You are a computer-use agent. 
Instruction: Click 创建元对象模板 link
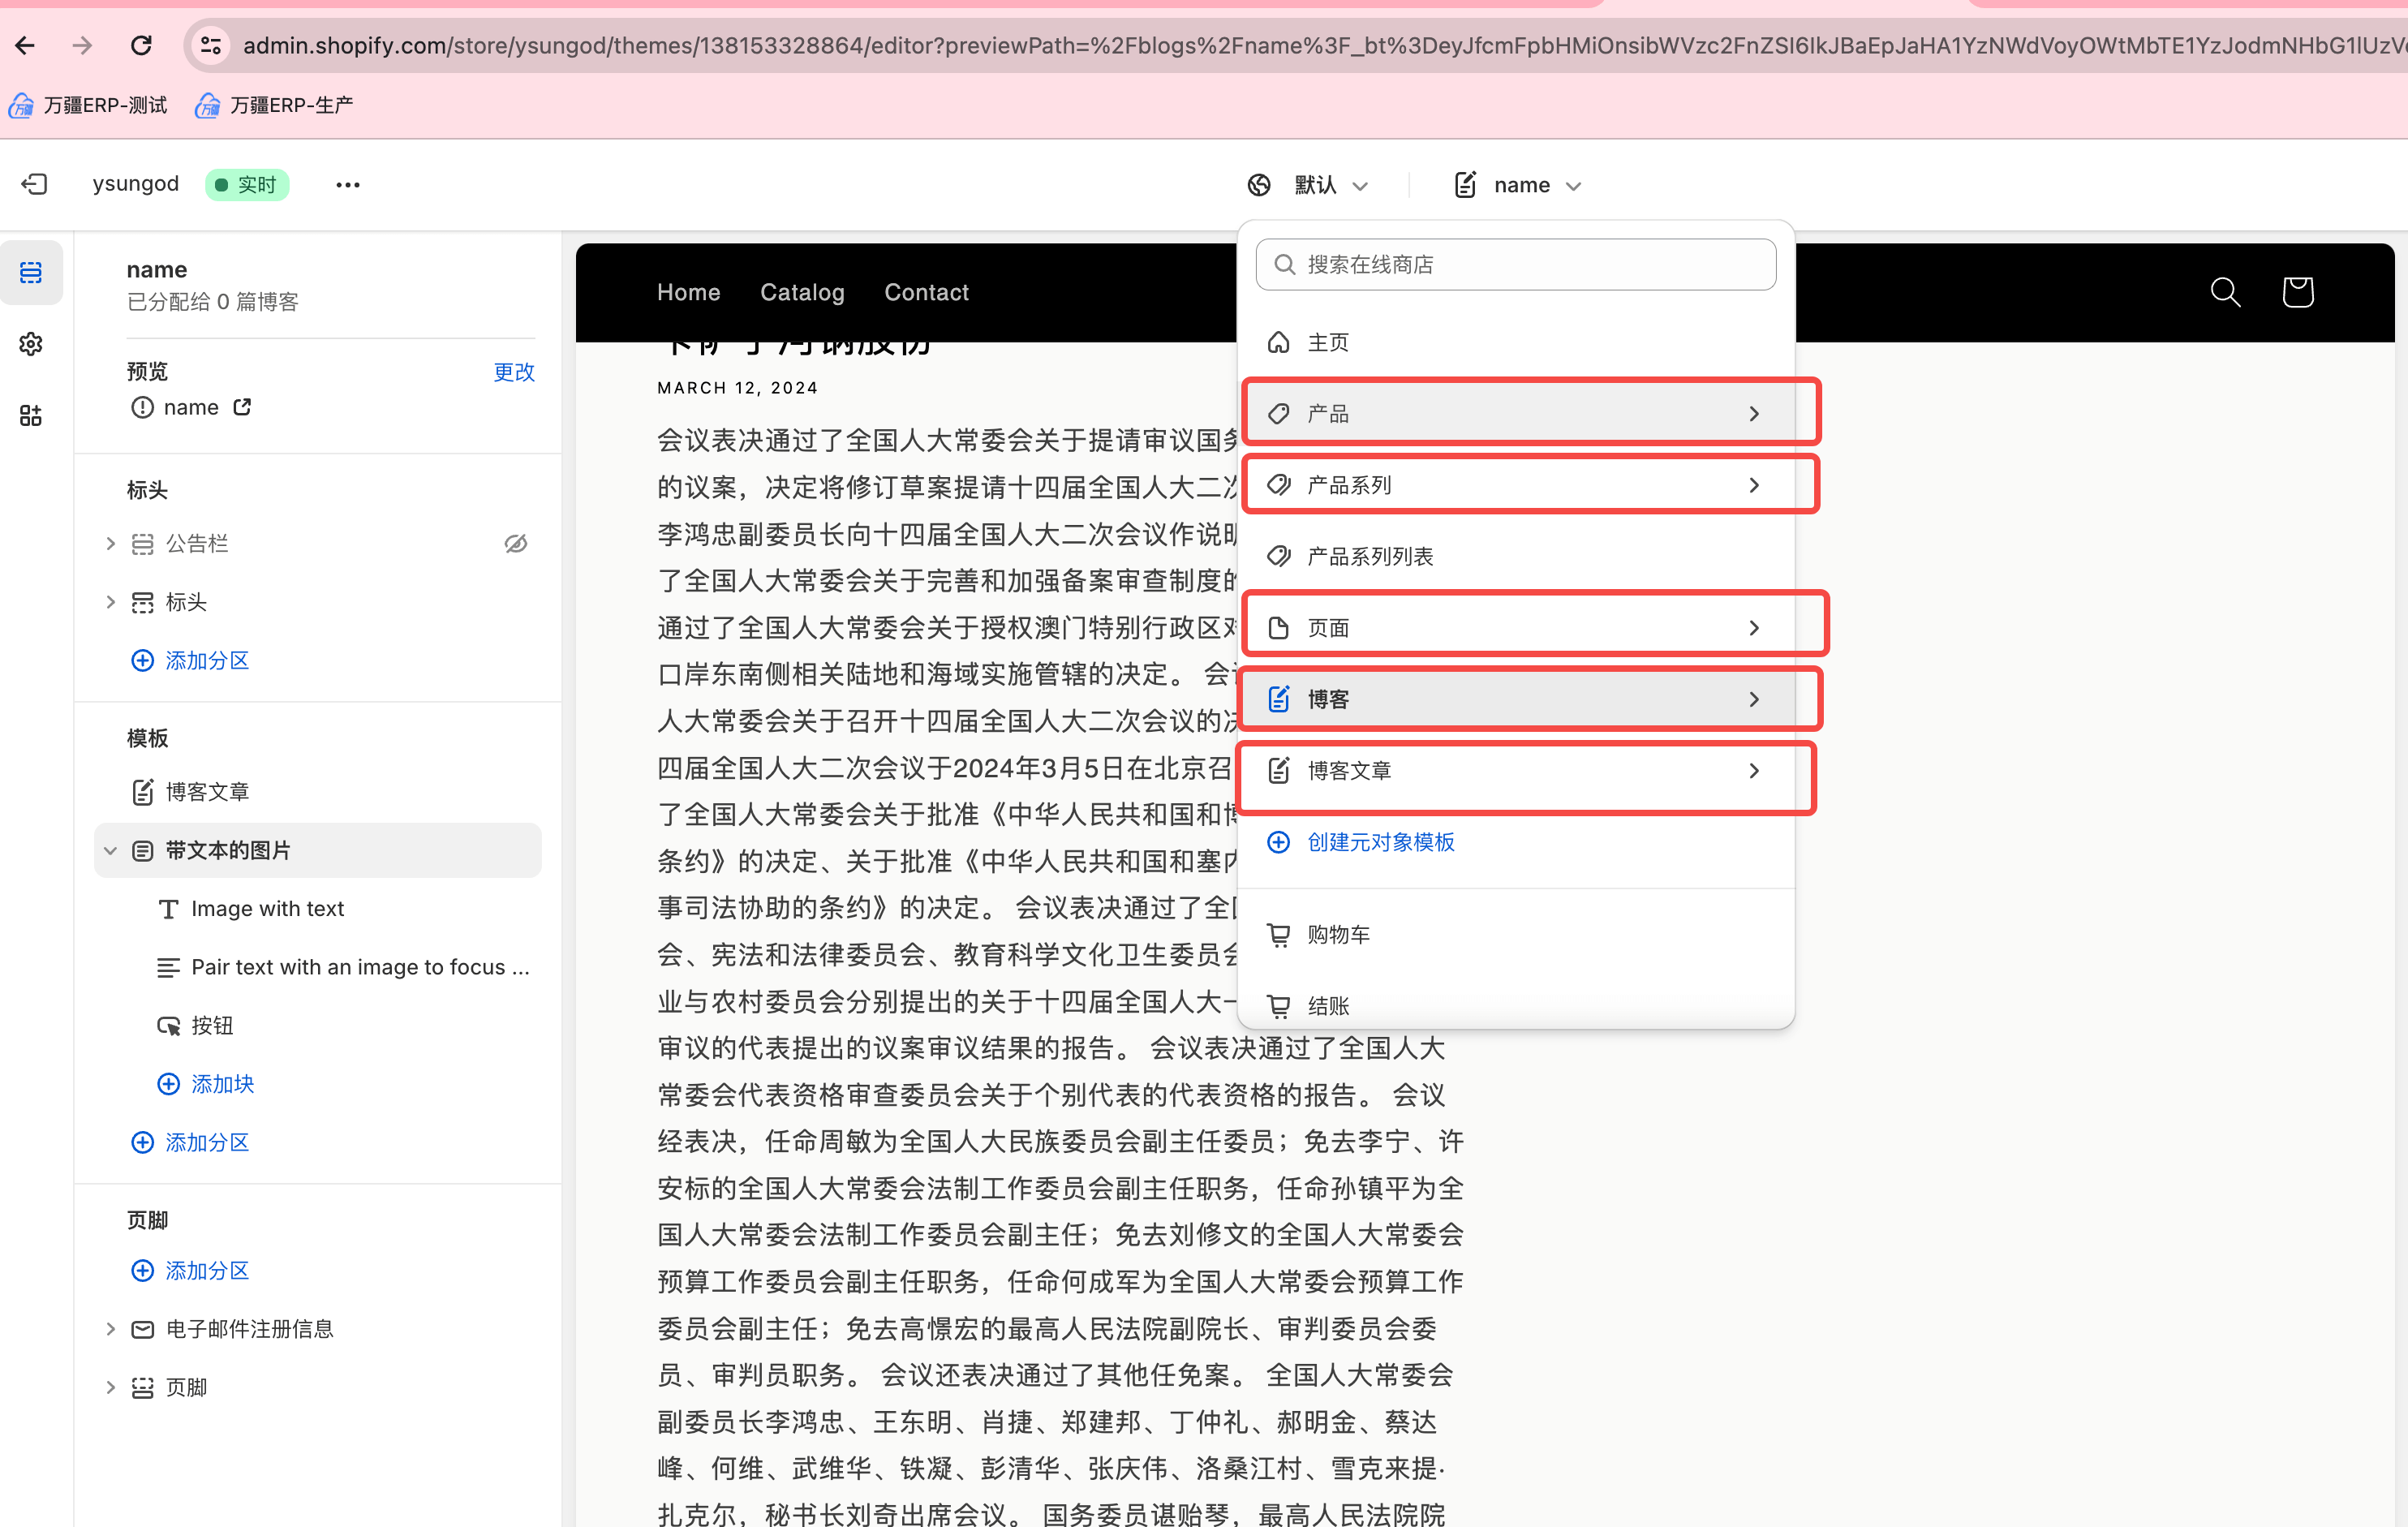pyautogui.click(x=1380, y=842)
